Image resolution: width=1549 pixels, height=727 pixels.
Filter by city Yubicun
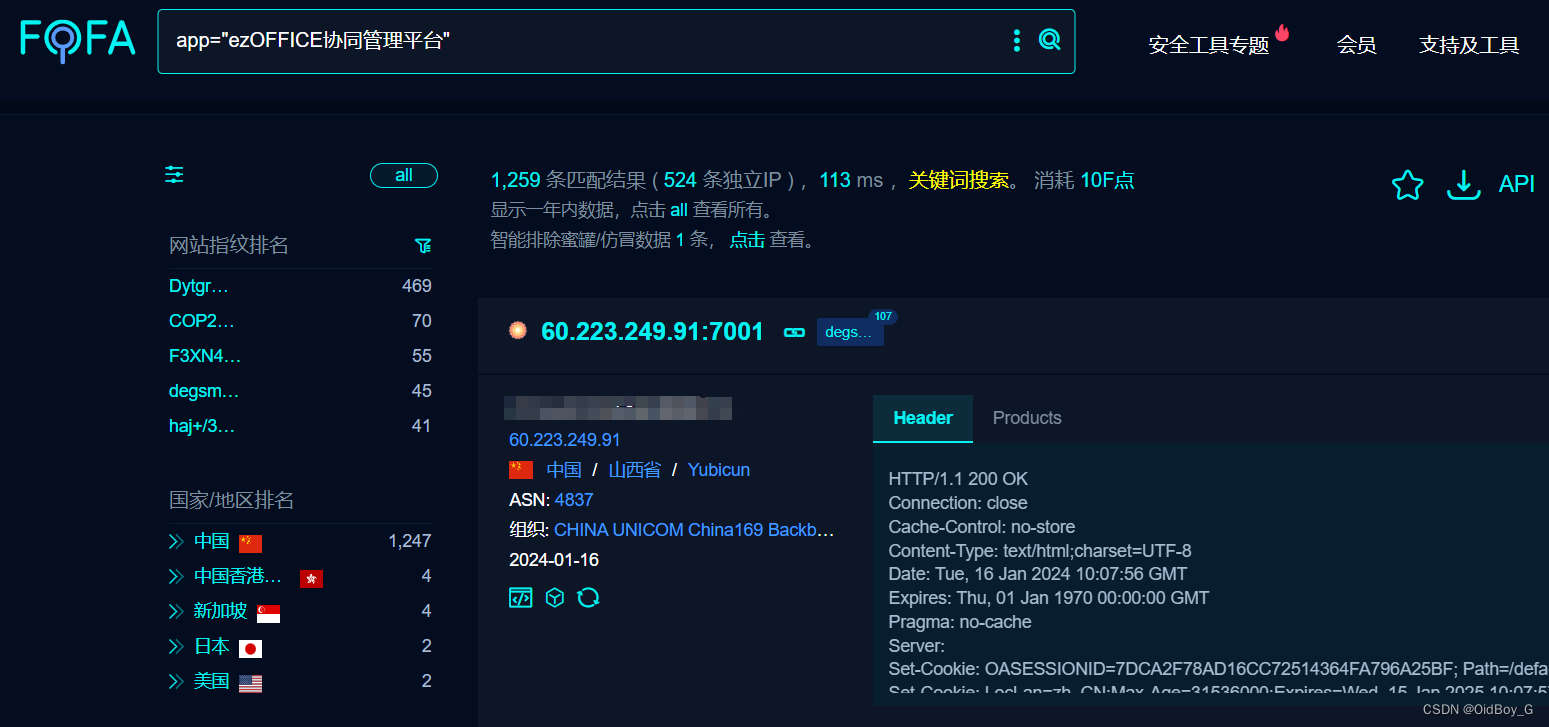click(x=719, y=470)
